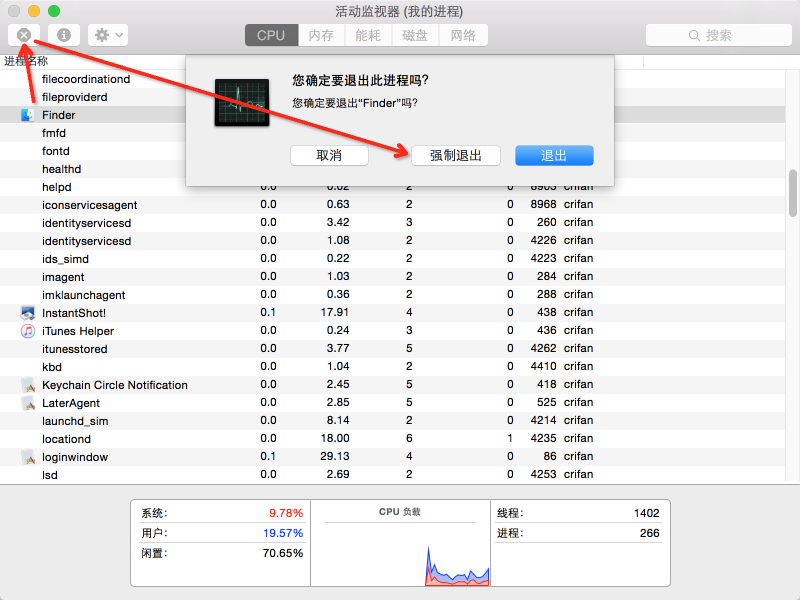This screenshot has height=600, width=800.
Task: Click the blue 退出 button
Action: click(554, 156)
